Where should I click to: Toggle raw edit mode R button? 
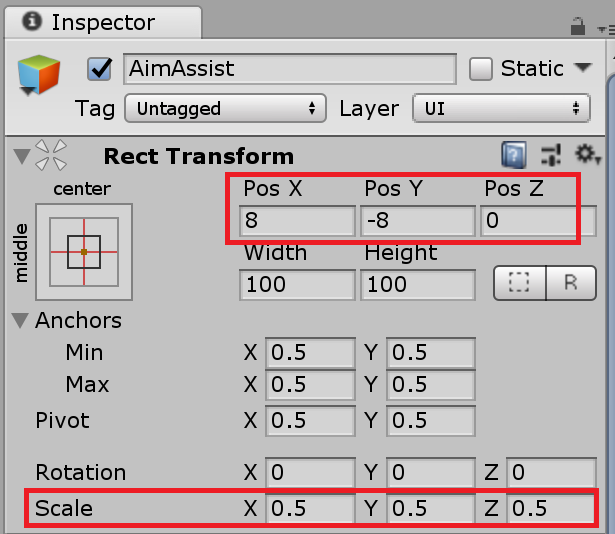click(x=571, y=283)
